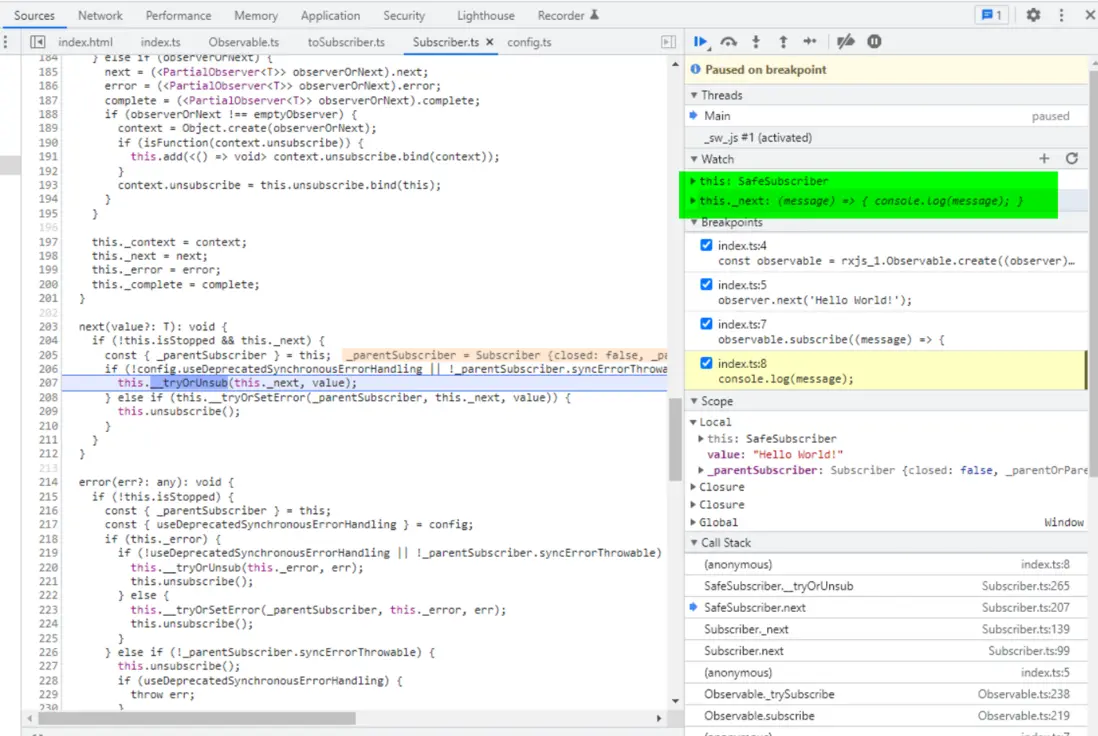Image resolution: width=1098 pixels, height=736 pixels.
Task: Step into next function call
Action: tap(756, 42)
